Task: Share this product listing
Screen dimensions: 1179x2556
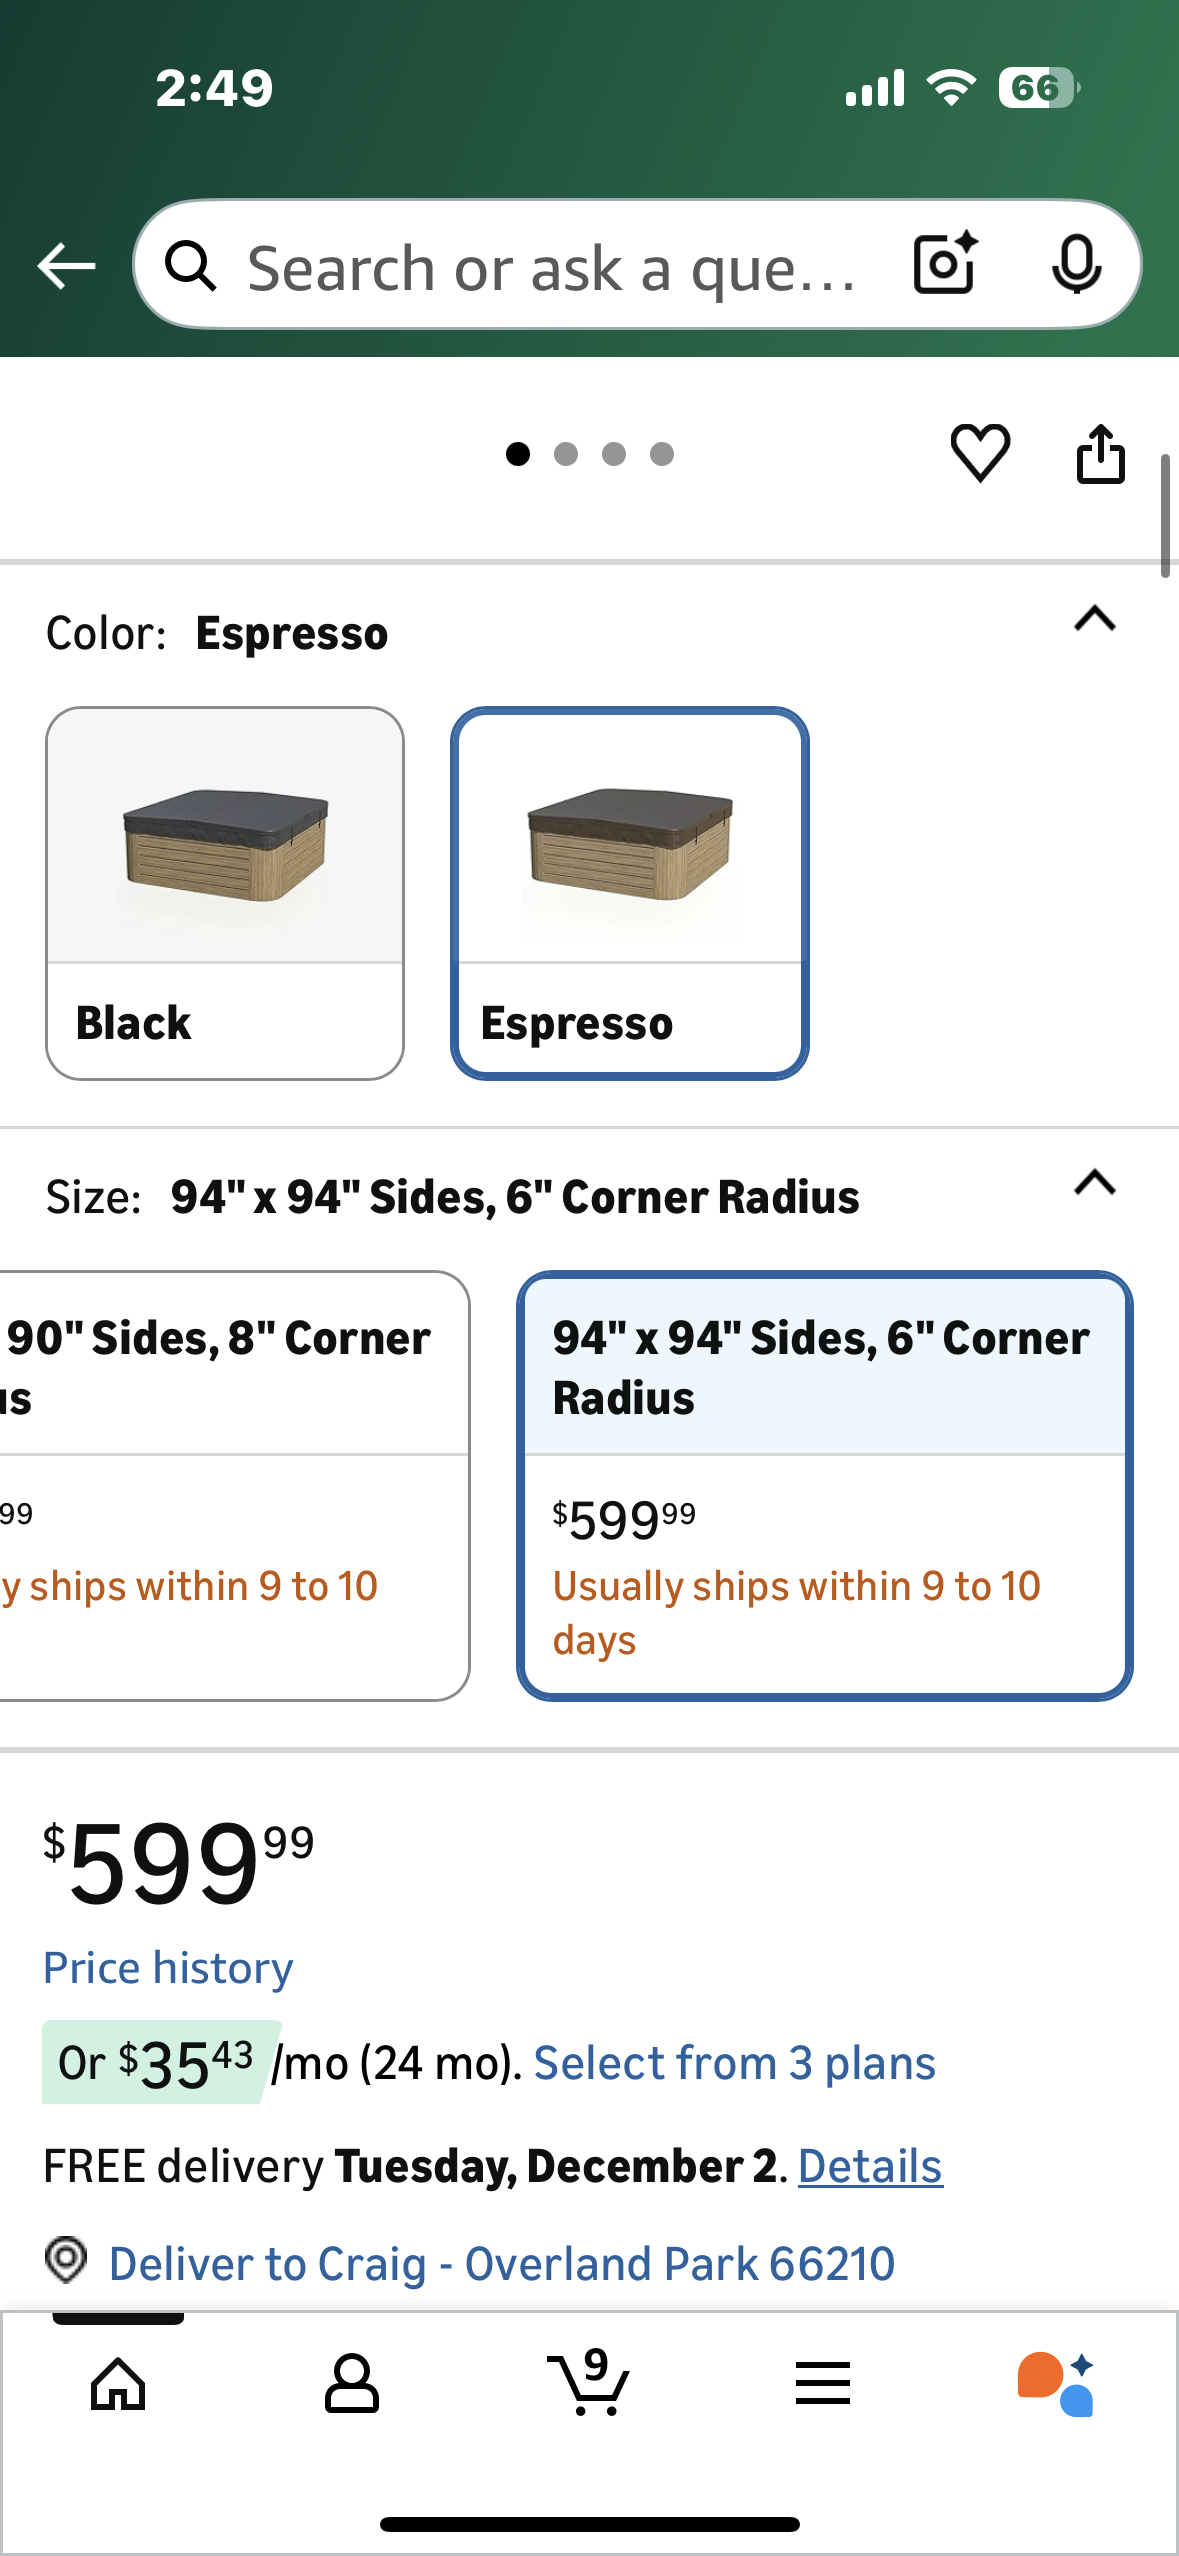Action: 1101,452
